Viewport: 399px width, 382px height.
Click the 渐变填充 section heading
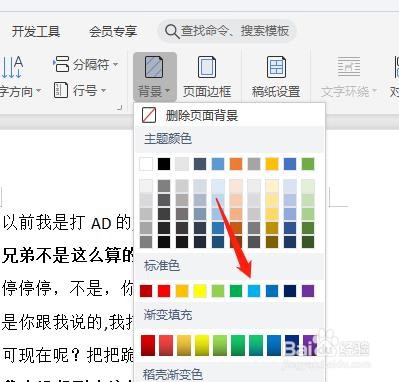[x=168, y=315]
